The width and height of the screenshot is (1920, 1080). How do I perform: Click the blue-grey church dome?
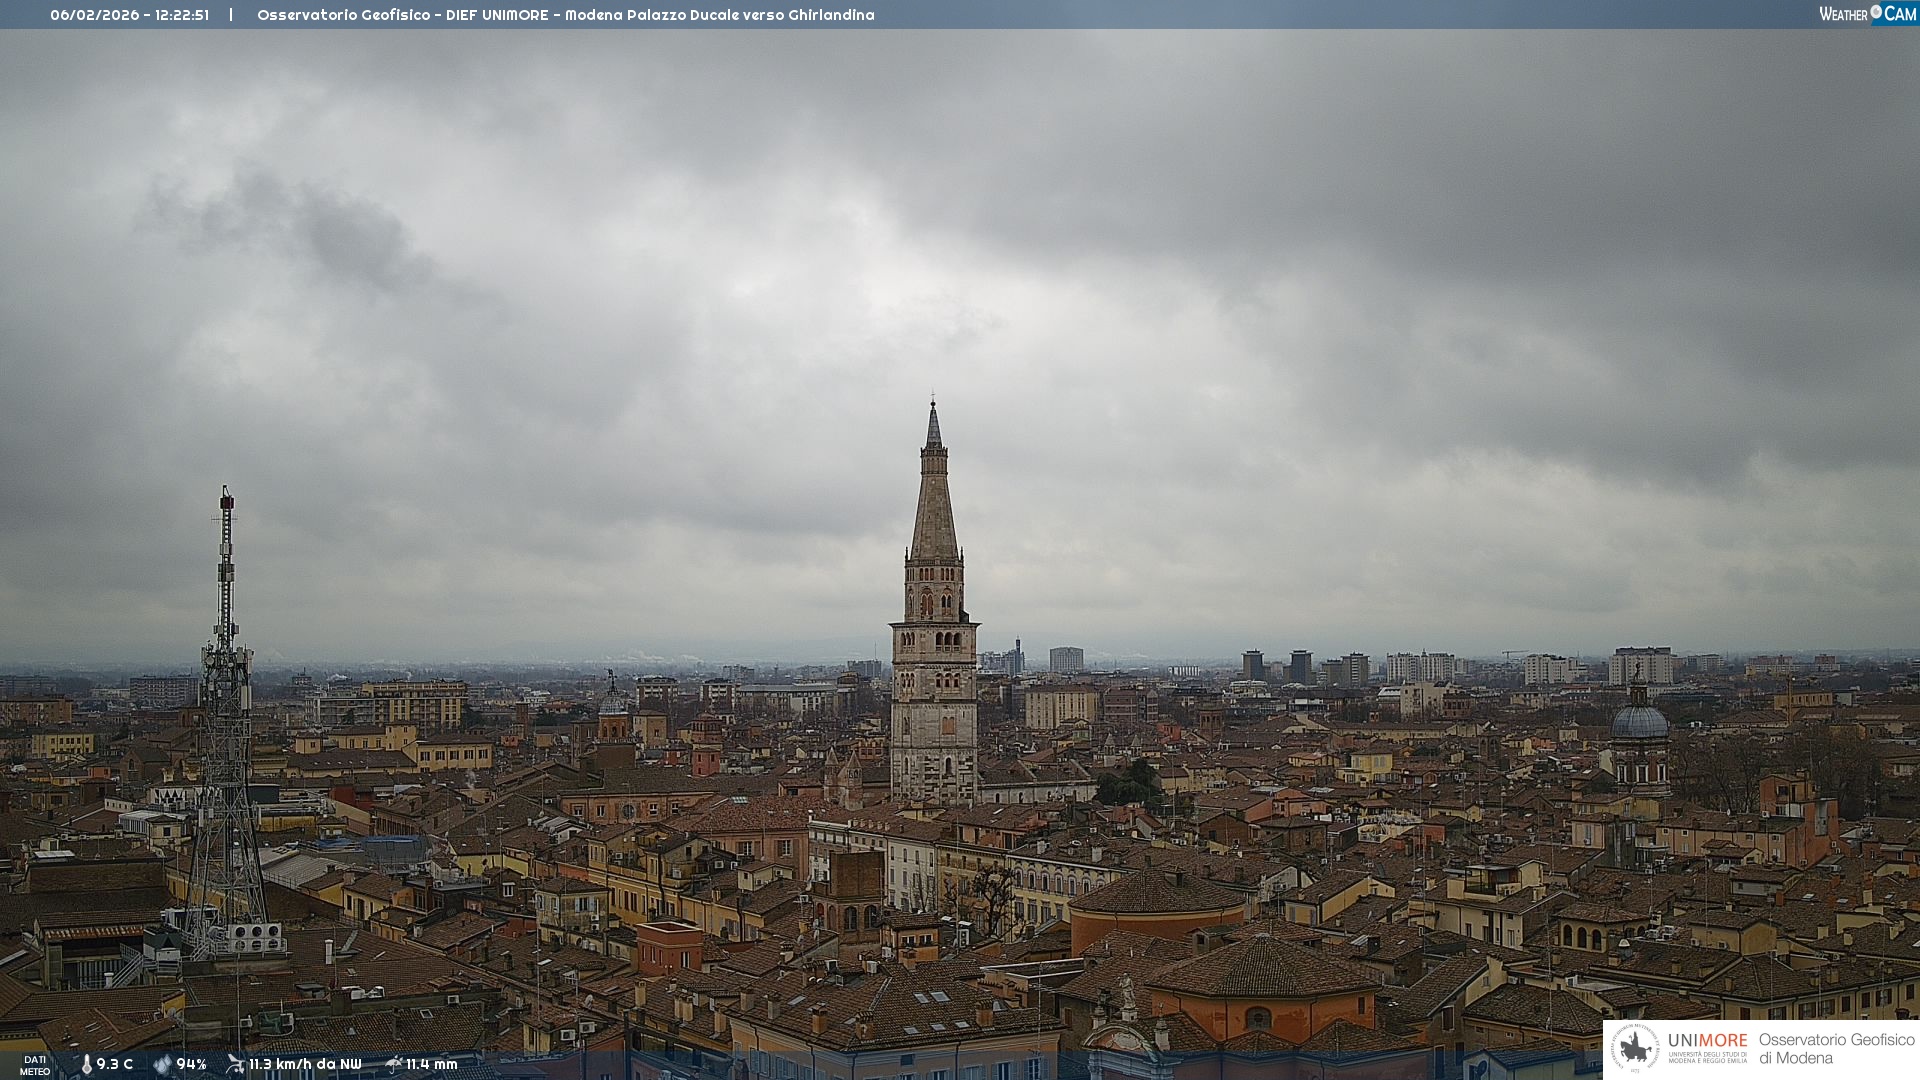tap(1640, 722)
